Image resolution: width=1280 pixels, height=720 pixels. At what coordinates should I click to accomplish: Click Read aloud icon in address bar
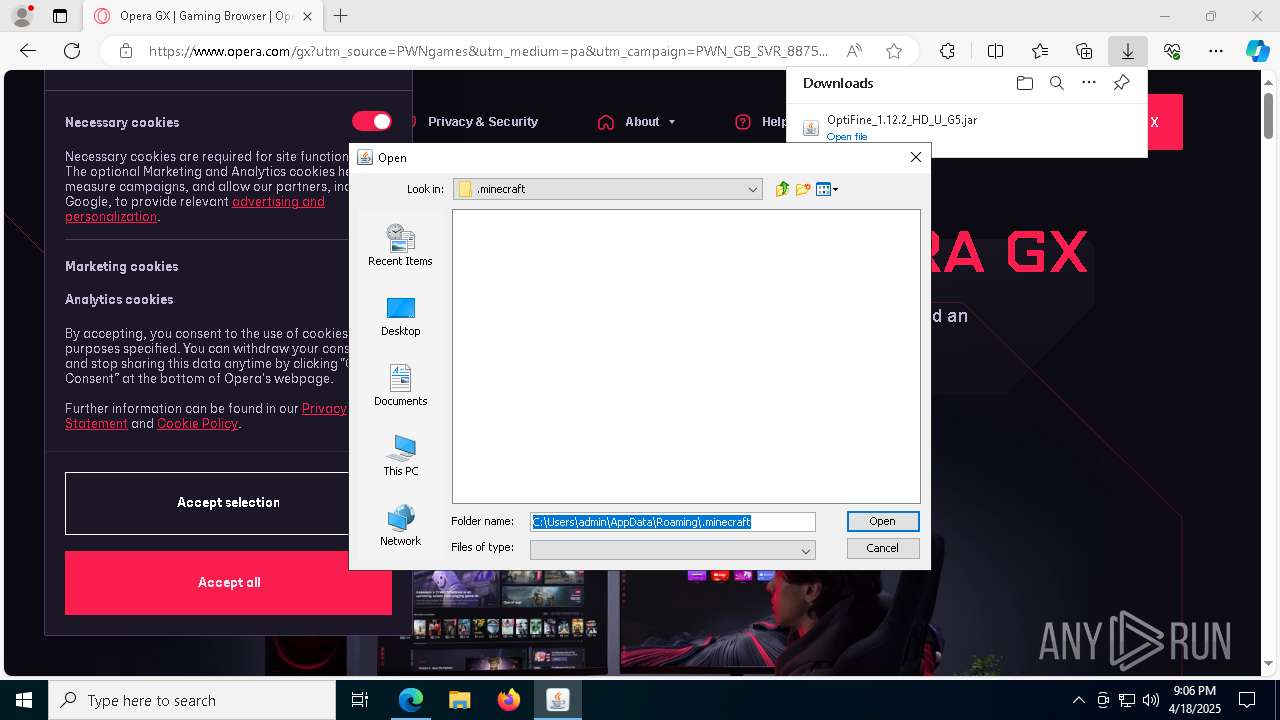(854, 51)
